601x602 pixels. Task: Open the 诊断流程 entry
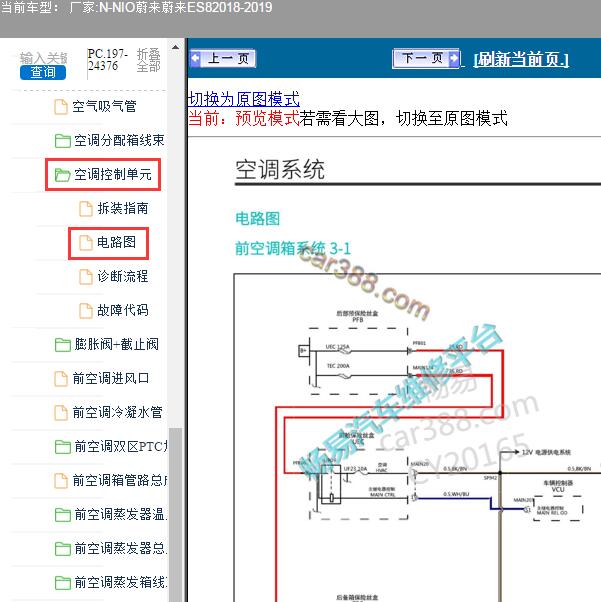123,276
